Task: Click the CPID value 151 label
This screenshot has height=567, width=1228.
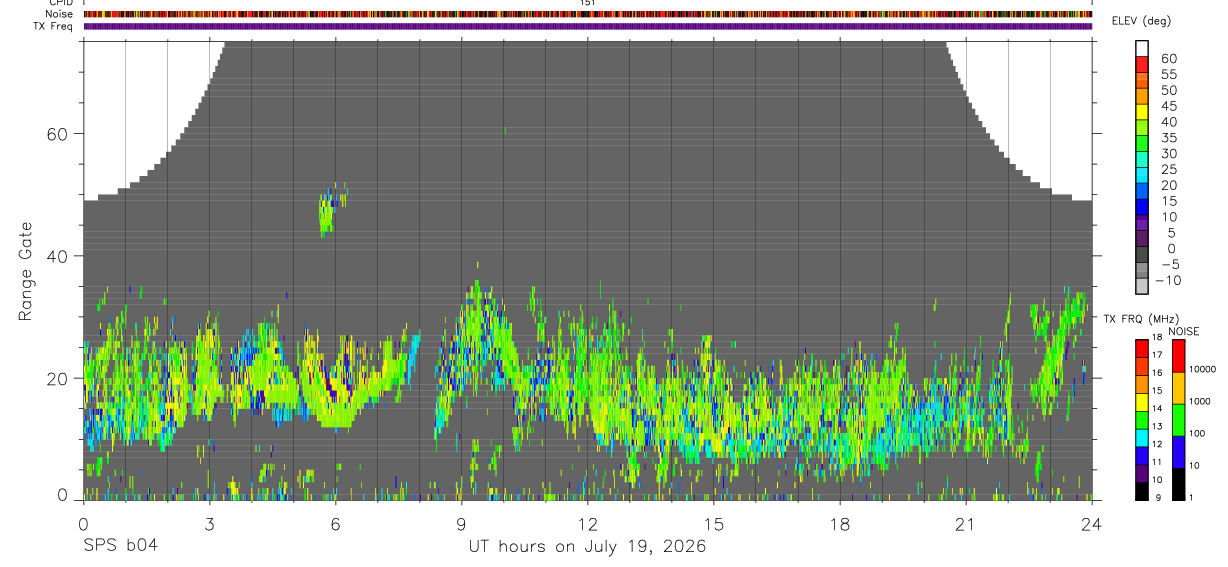Action: 587,3
